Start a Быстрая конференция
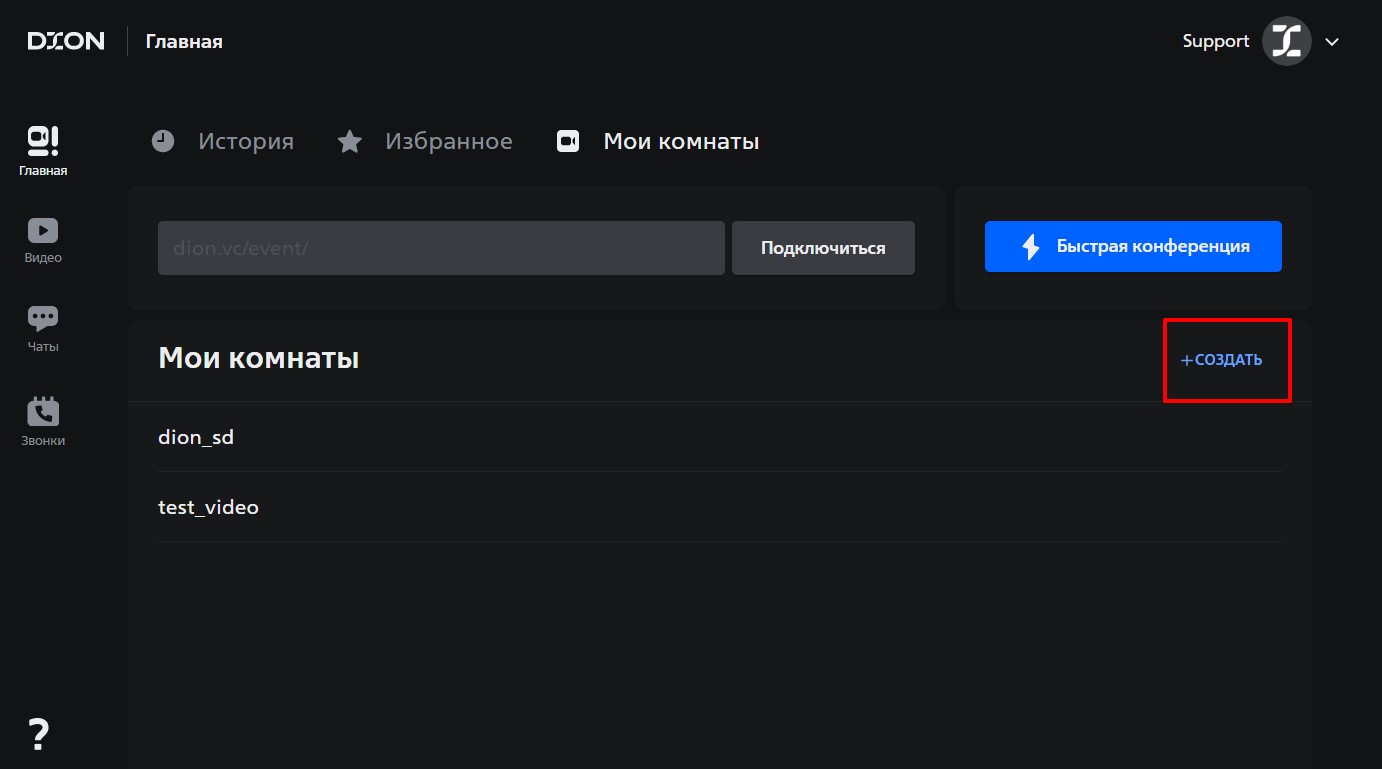The height and width of the screenshot is (769, 1382). click(1133, 246)
